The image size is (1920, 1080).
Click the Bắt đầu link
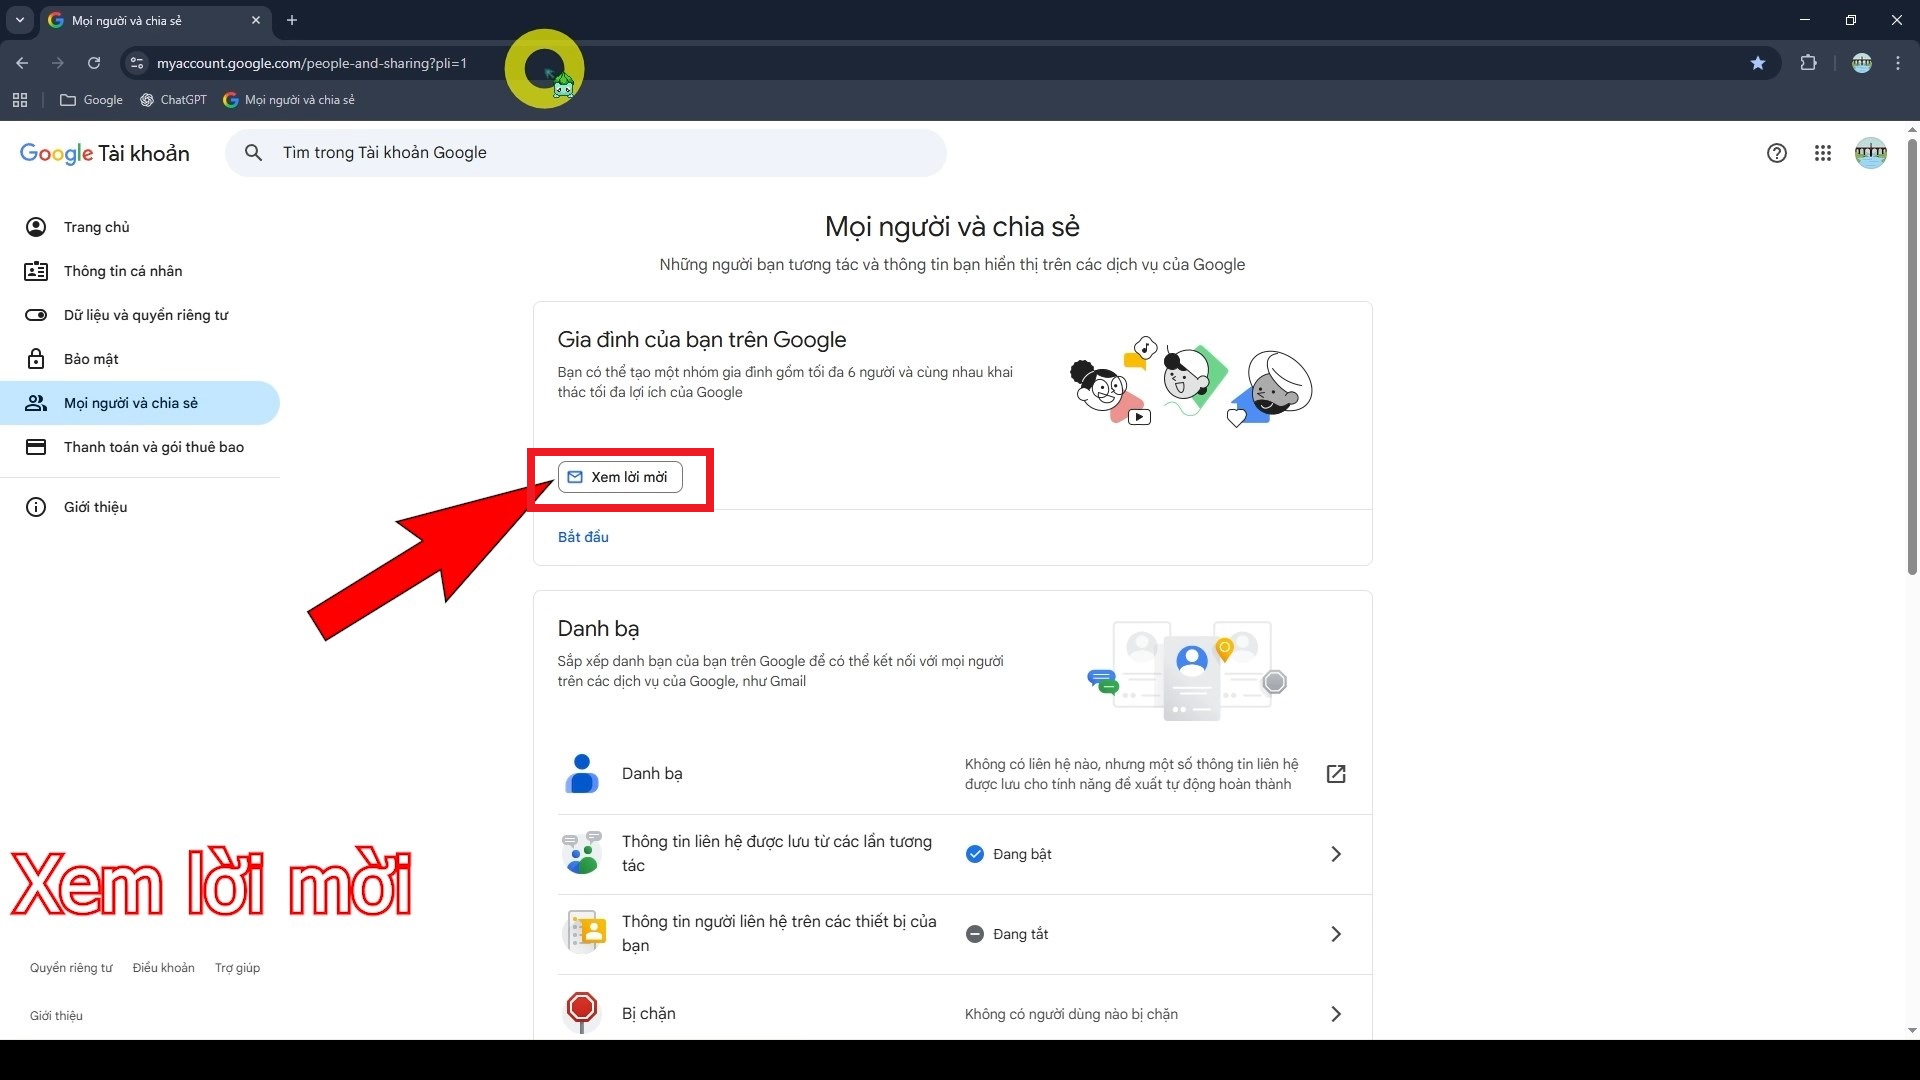click(583, 537)
